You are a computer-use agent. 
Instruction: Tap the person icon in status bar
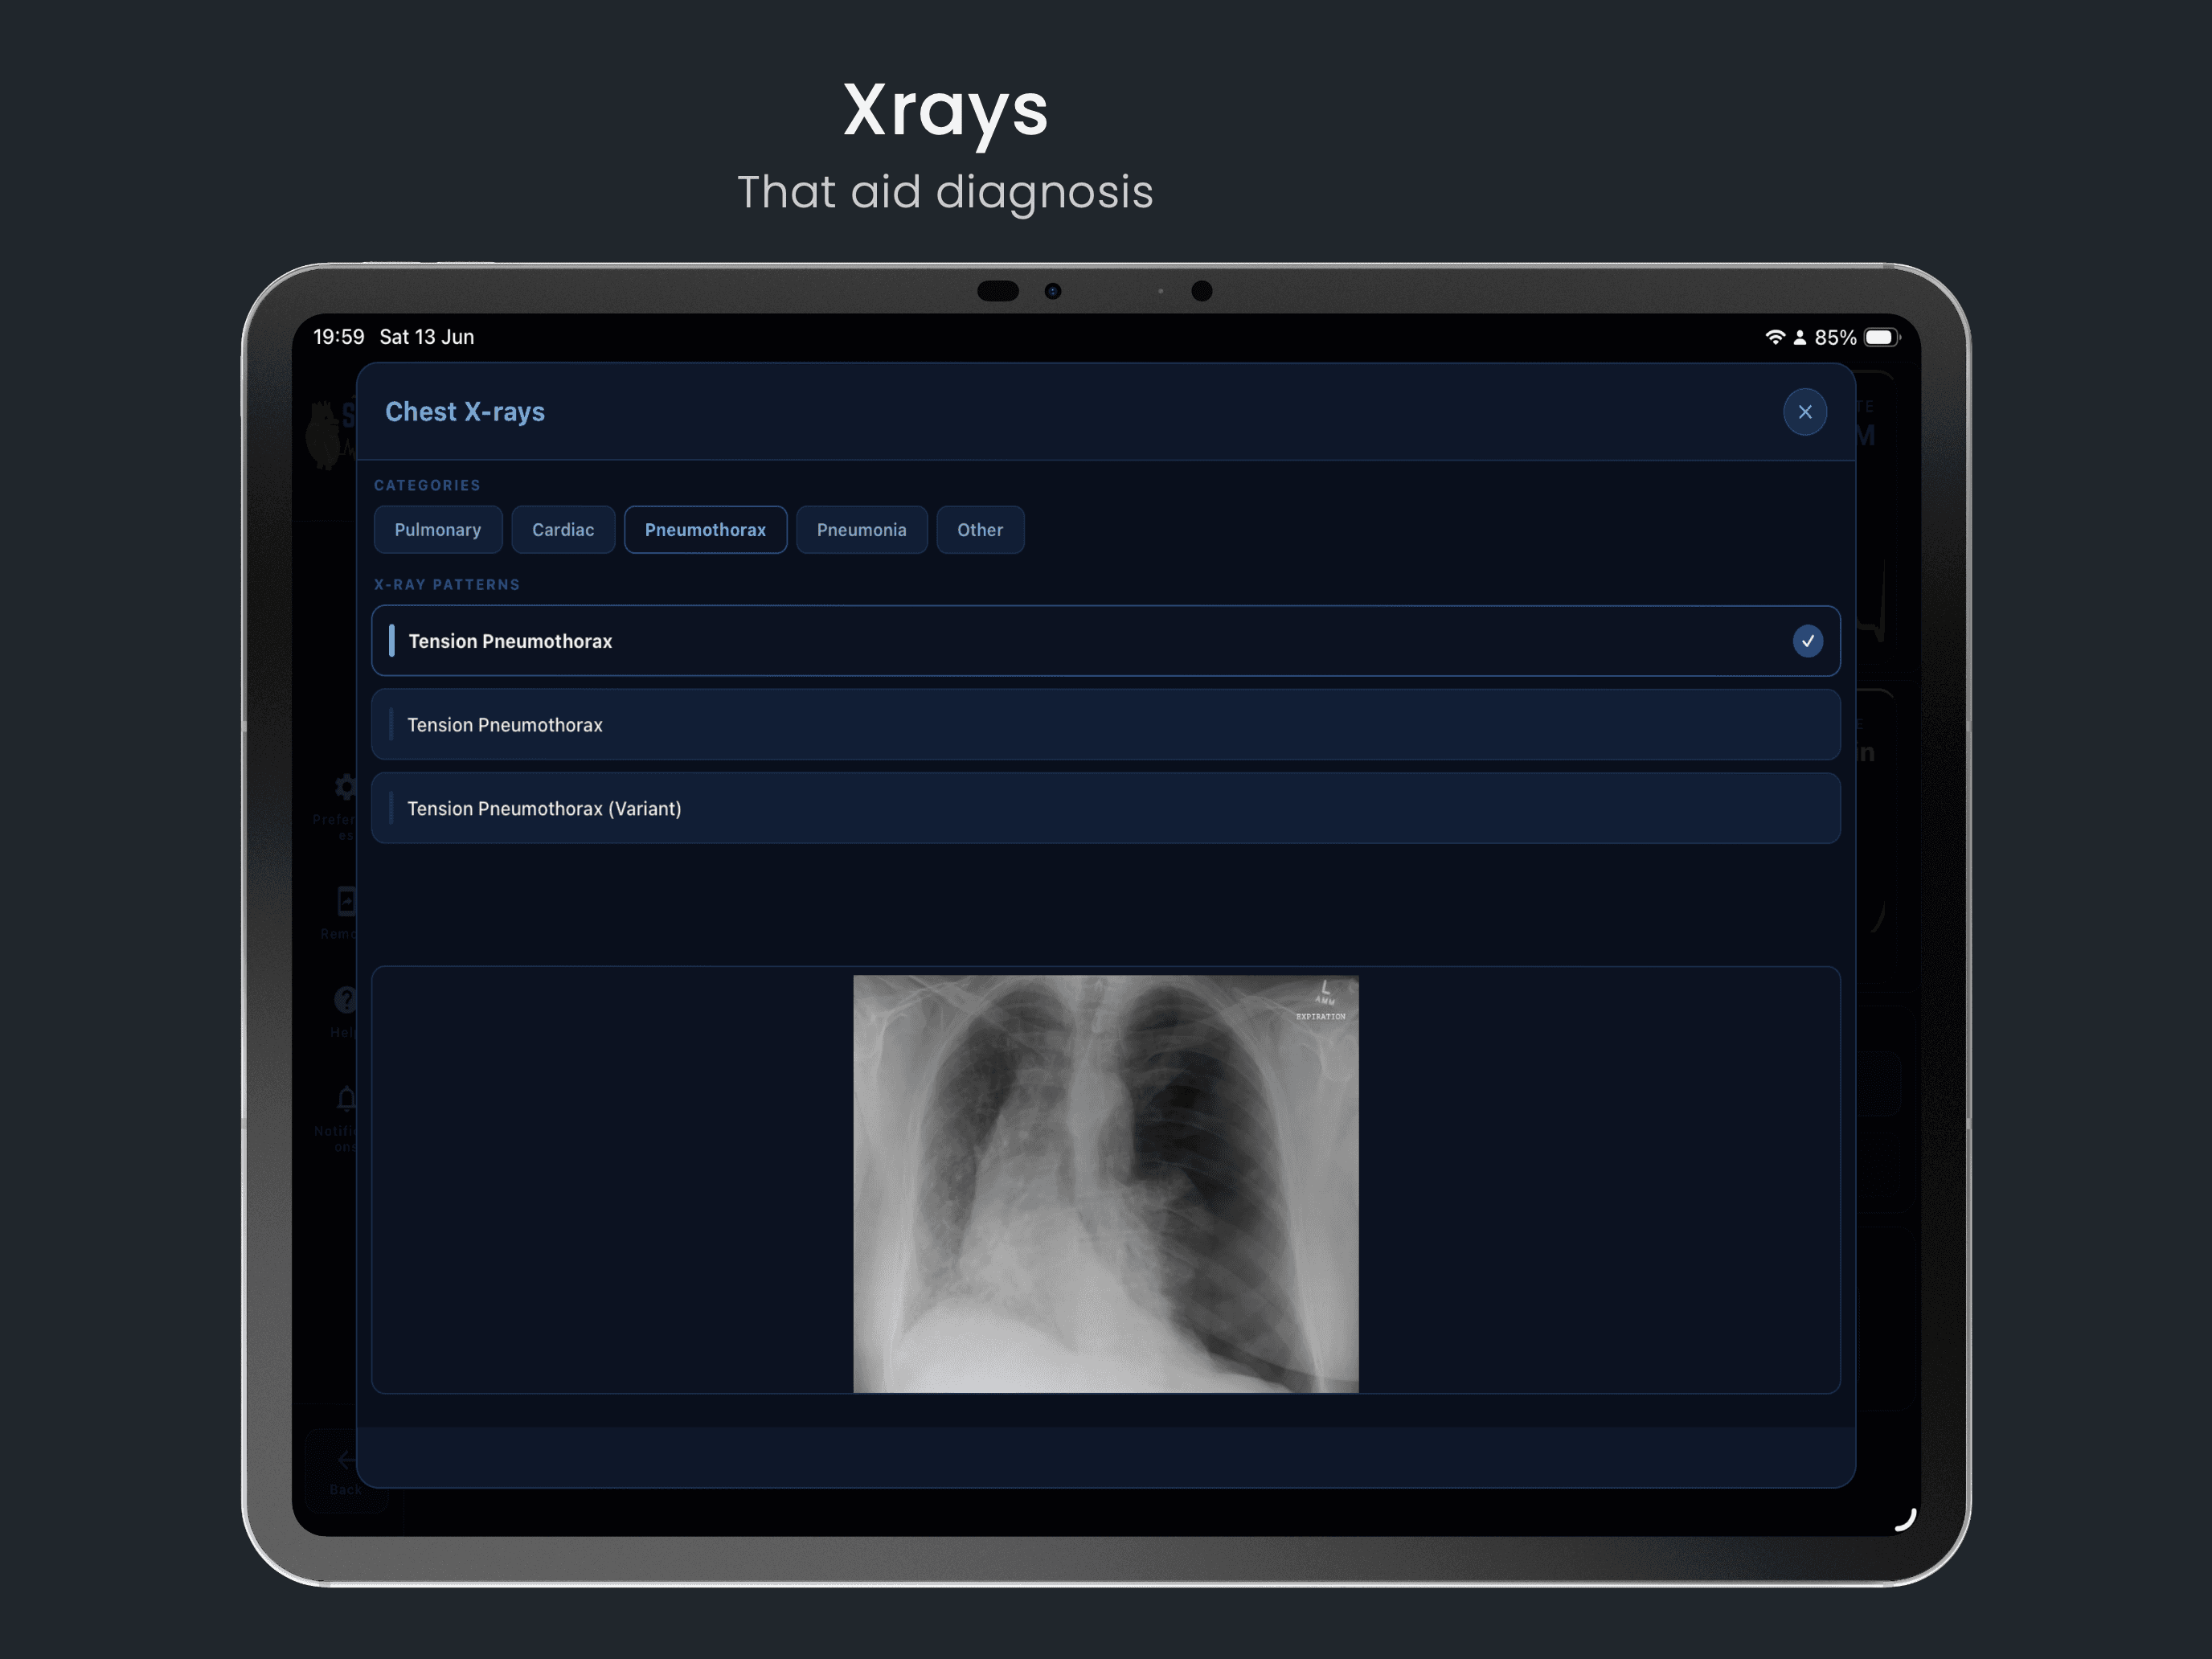[1800, 337]
